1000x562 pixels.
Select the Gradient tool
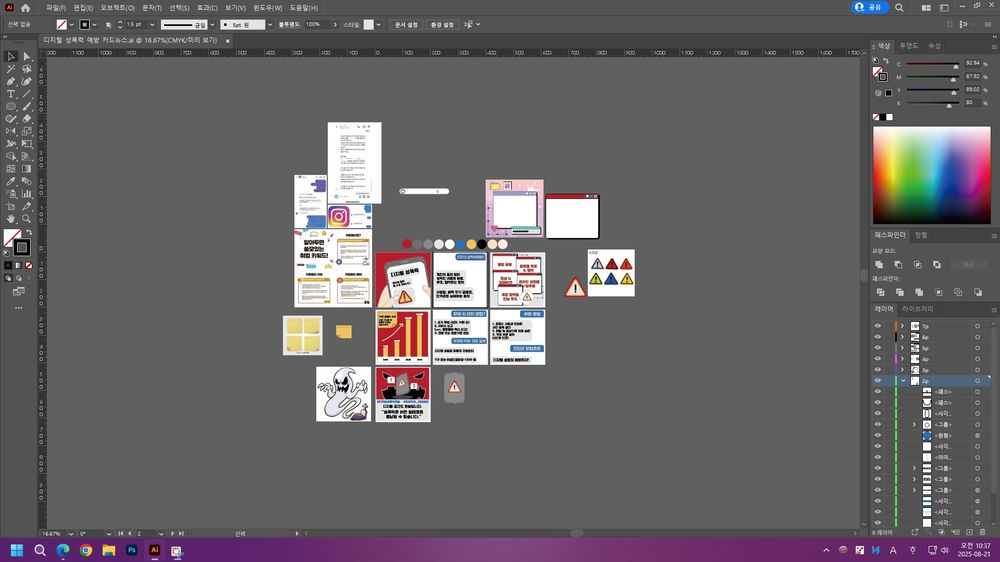pos(27,169)
